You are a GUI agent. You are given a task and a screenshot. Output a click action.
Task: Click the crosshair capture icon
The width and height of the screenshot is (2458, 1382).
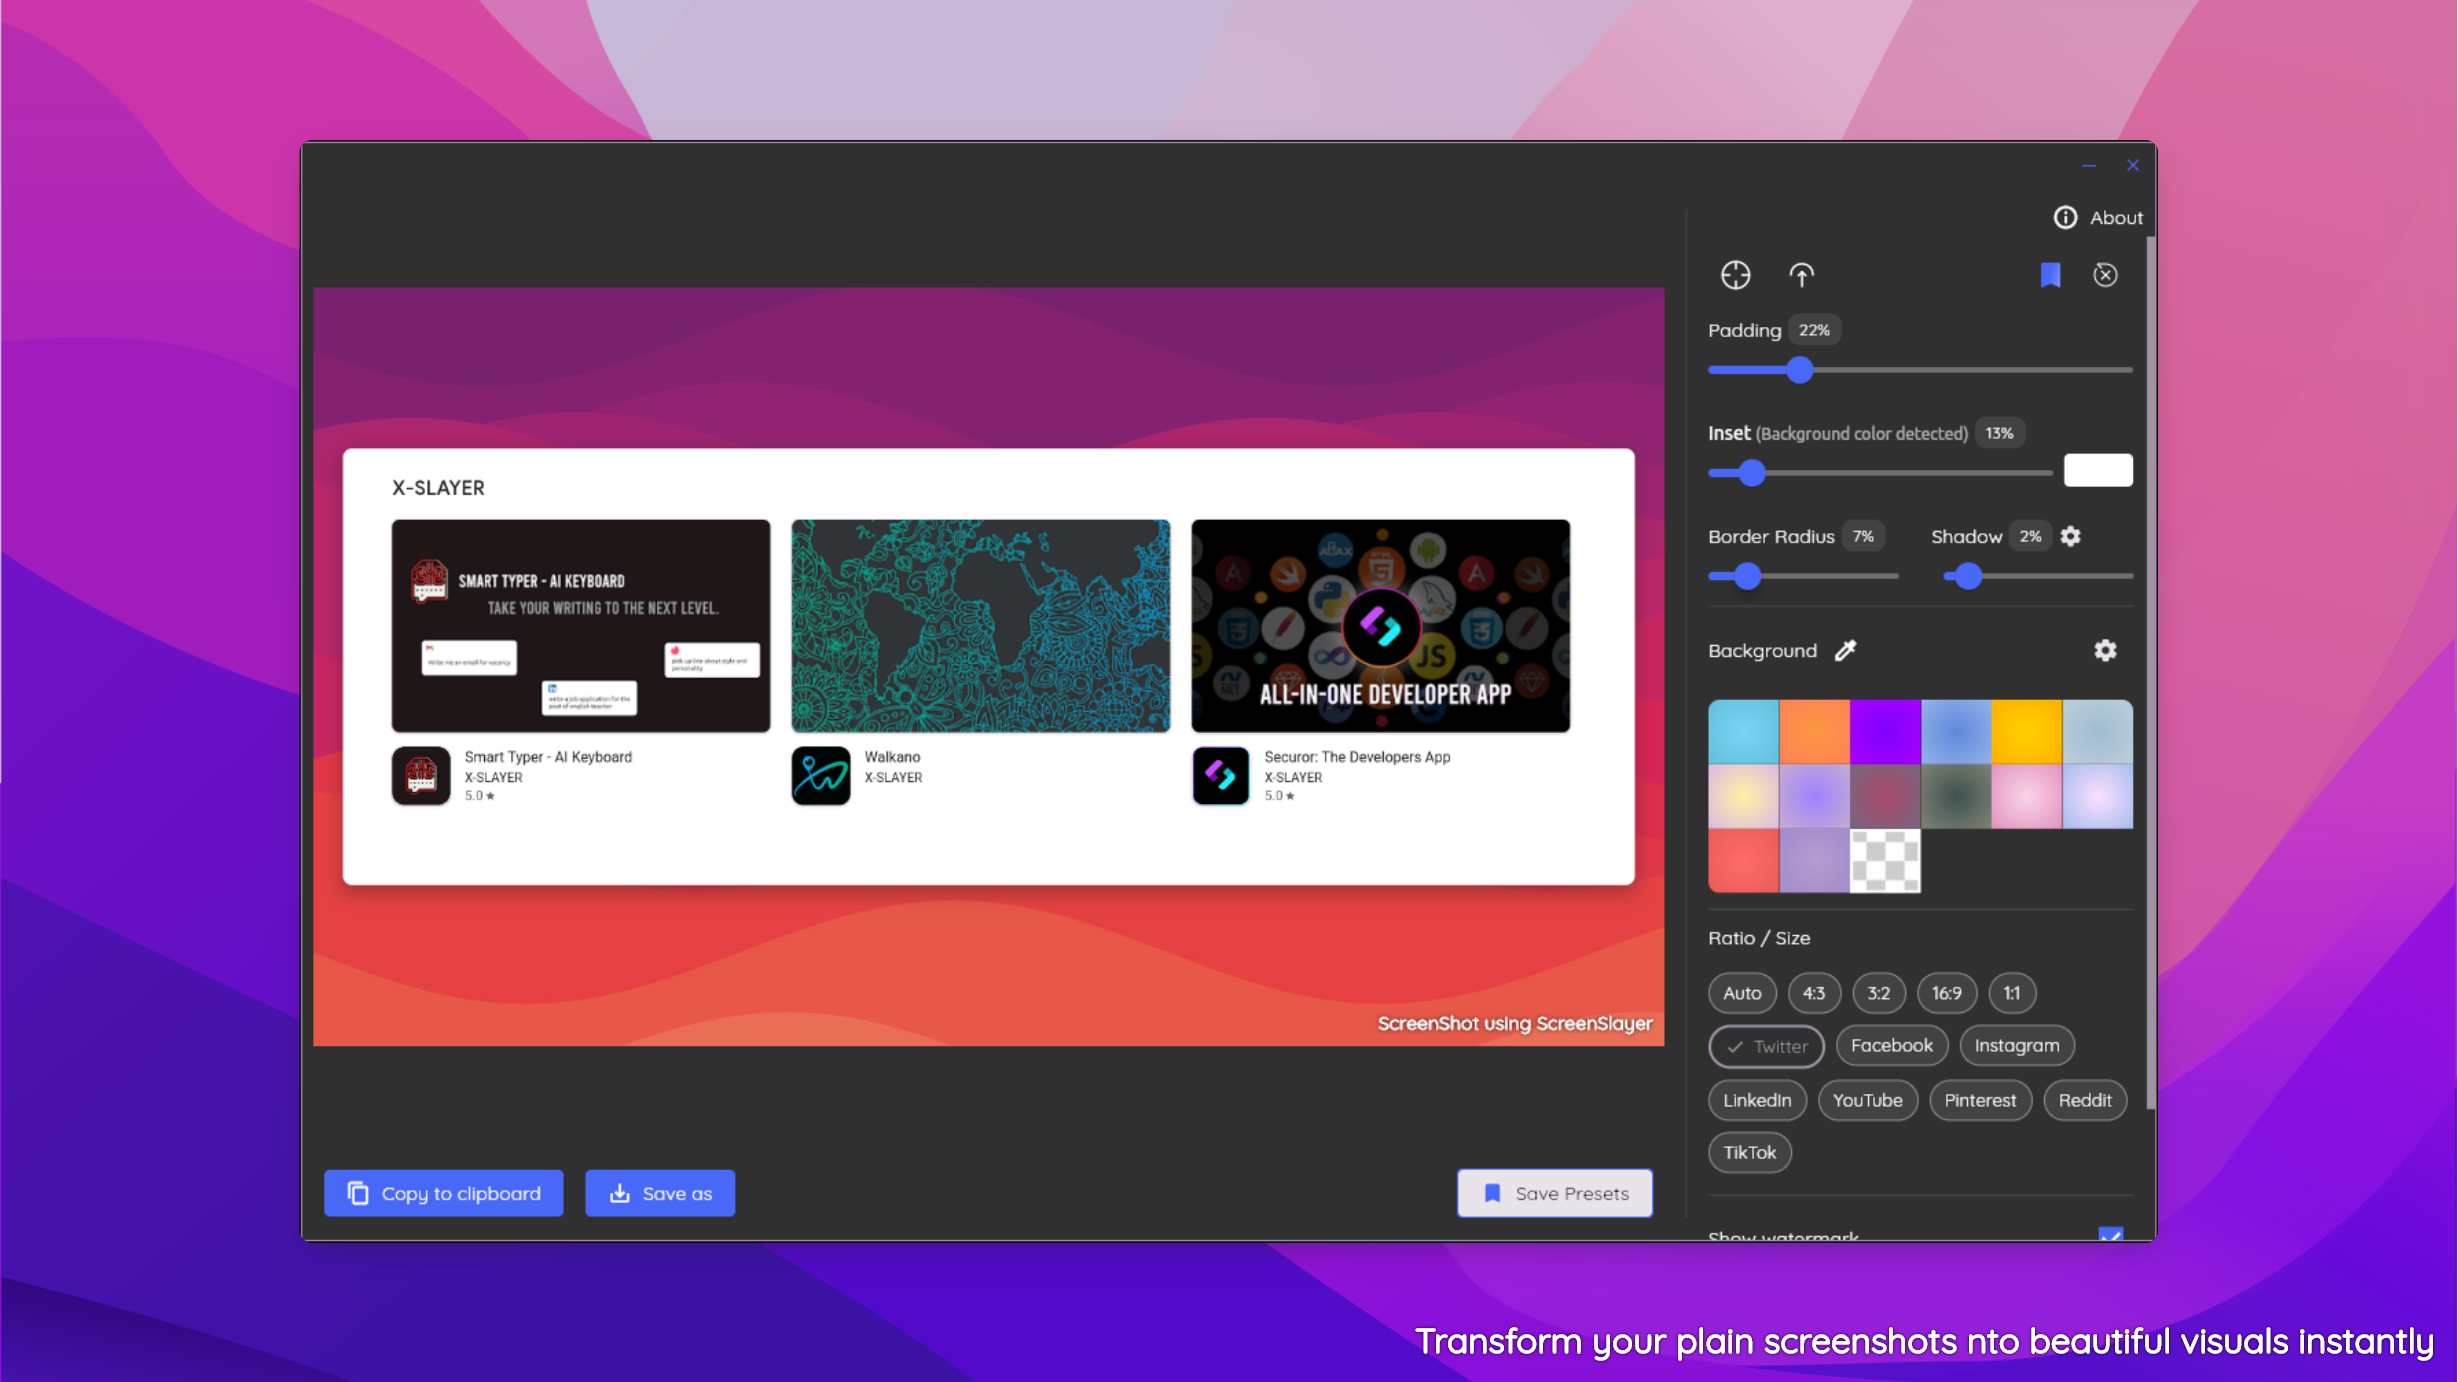point(1735,275)
